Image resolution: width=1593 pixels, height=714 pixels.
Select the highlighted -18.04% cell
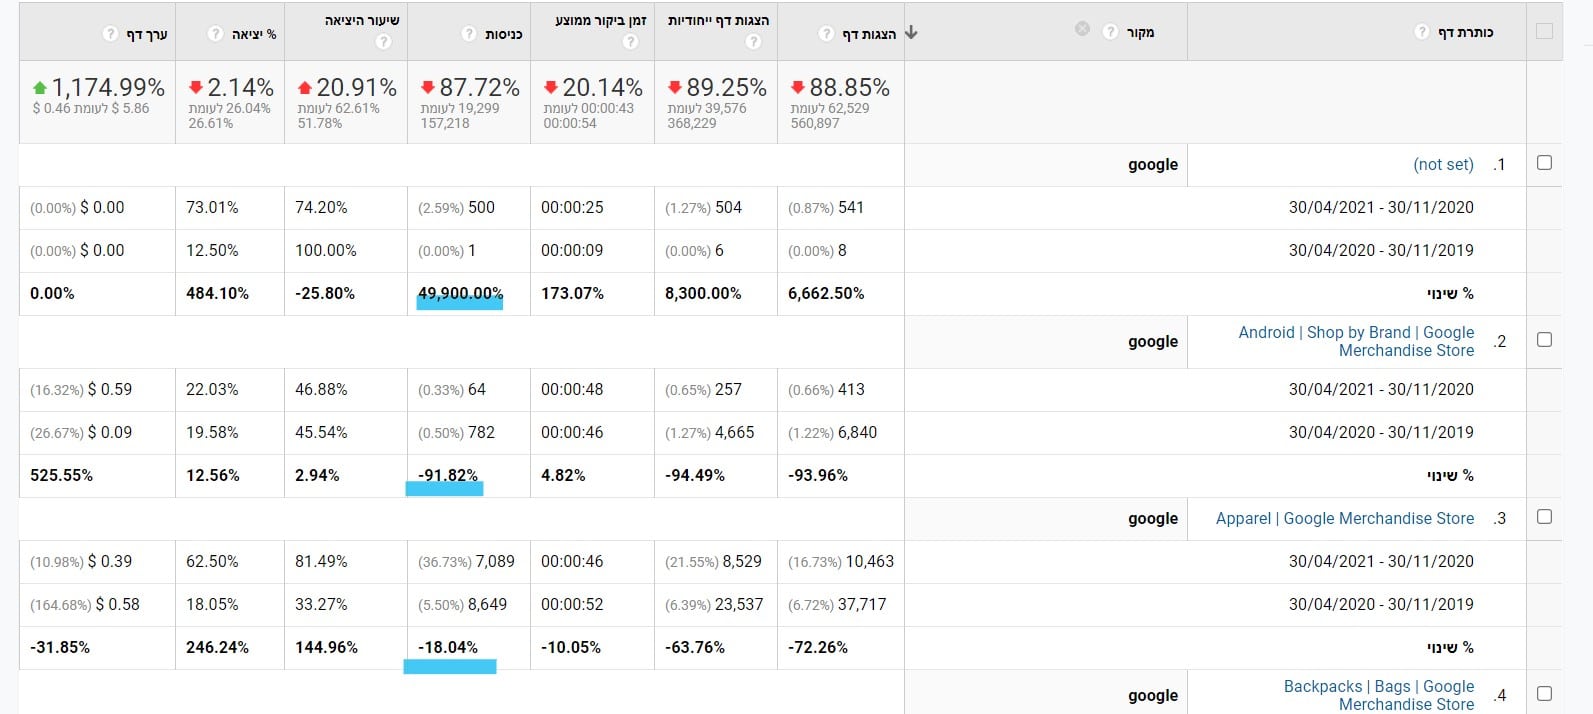point(447,647)
